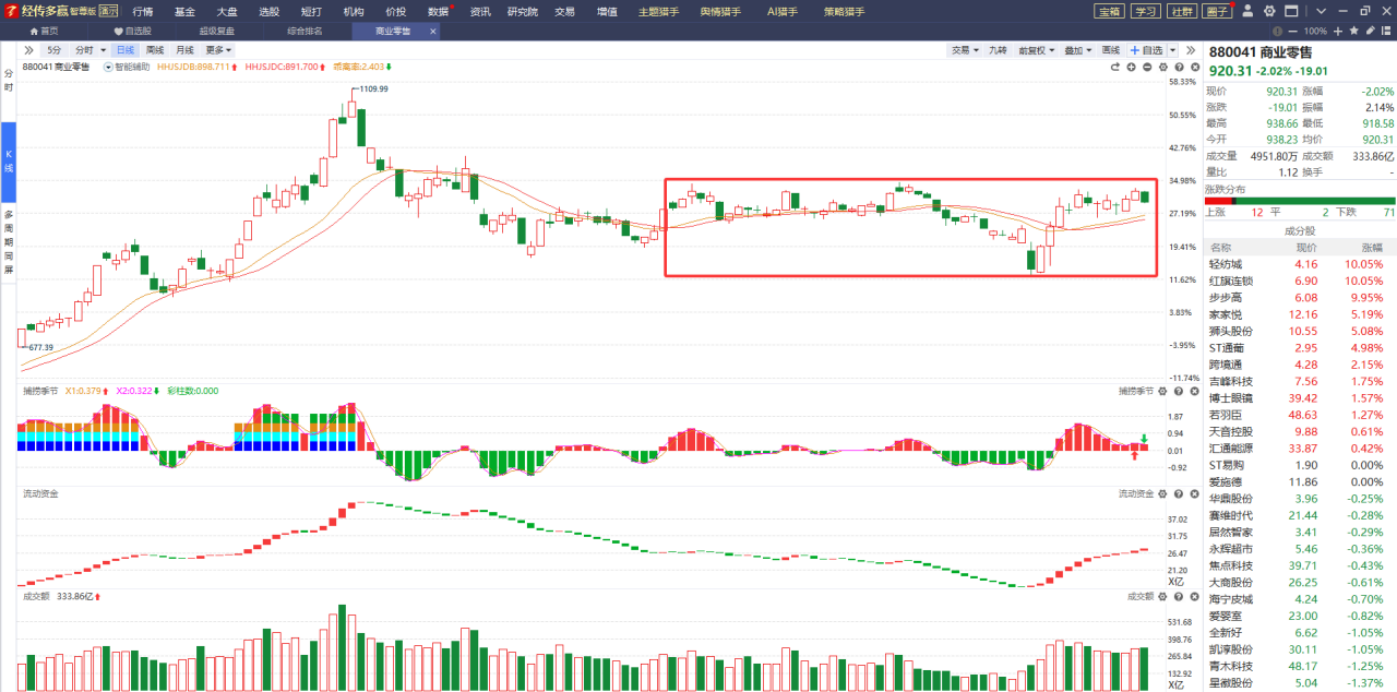Click the double-arrow icon left of 5分
Image resolution: width=1397 pixels, height=692 pixels.
tap(29, 50)
